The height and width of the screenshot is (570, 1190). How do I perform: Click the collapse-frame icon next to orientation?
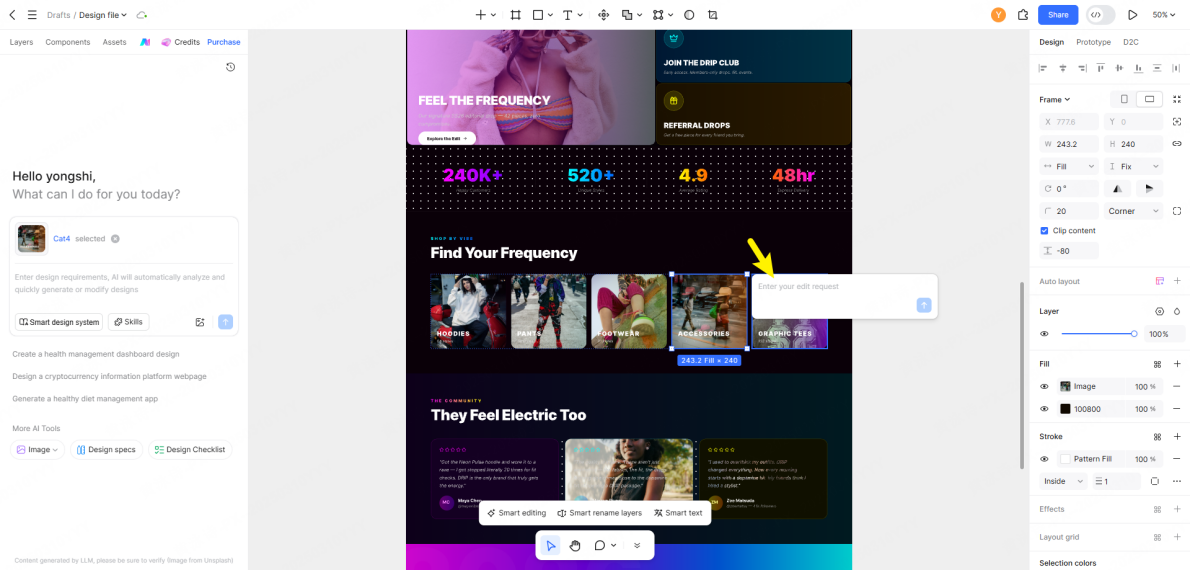(1177, 99)
